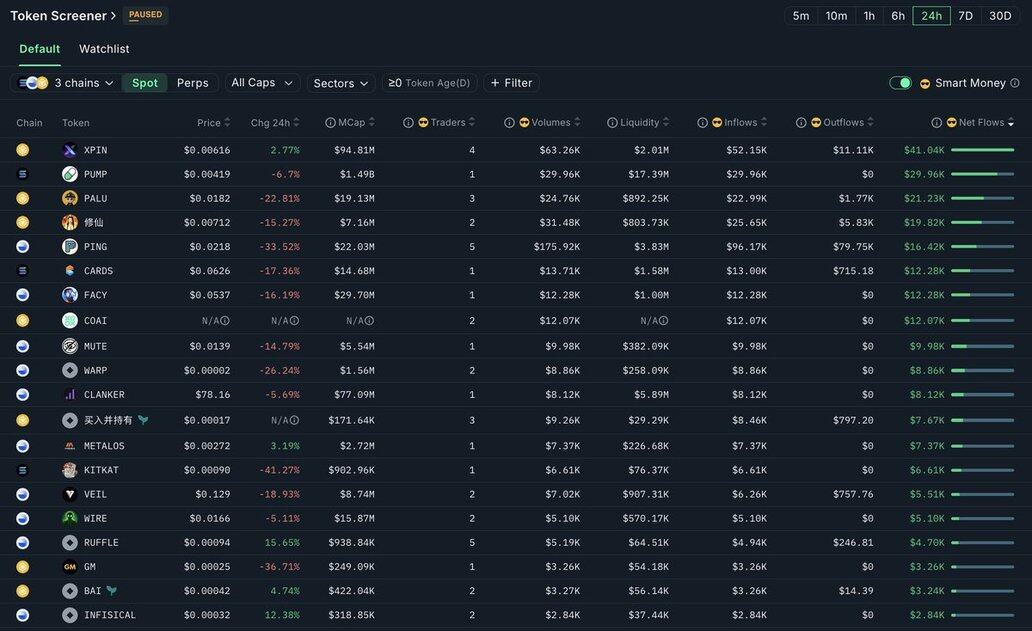
Task: Open the Sectors dropdown
Action: 341,83
